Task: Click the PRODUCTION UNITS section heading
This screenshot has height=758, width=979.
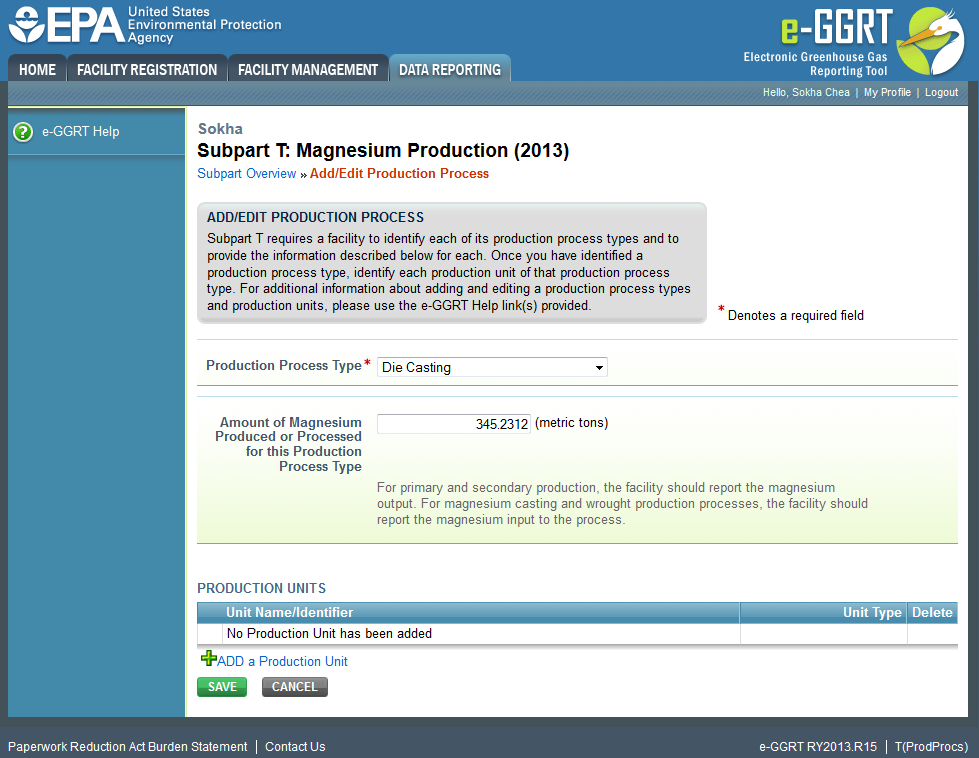Action: point(262,588)
